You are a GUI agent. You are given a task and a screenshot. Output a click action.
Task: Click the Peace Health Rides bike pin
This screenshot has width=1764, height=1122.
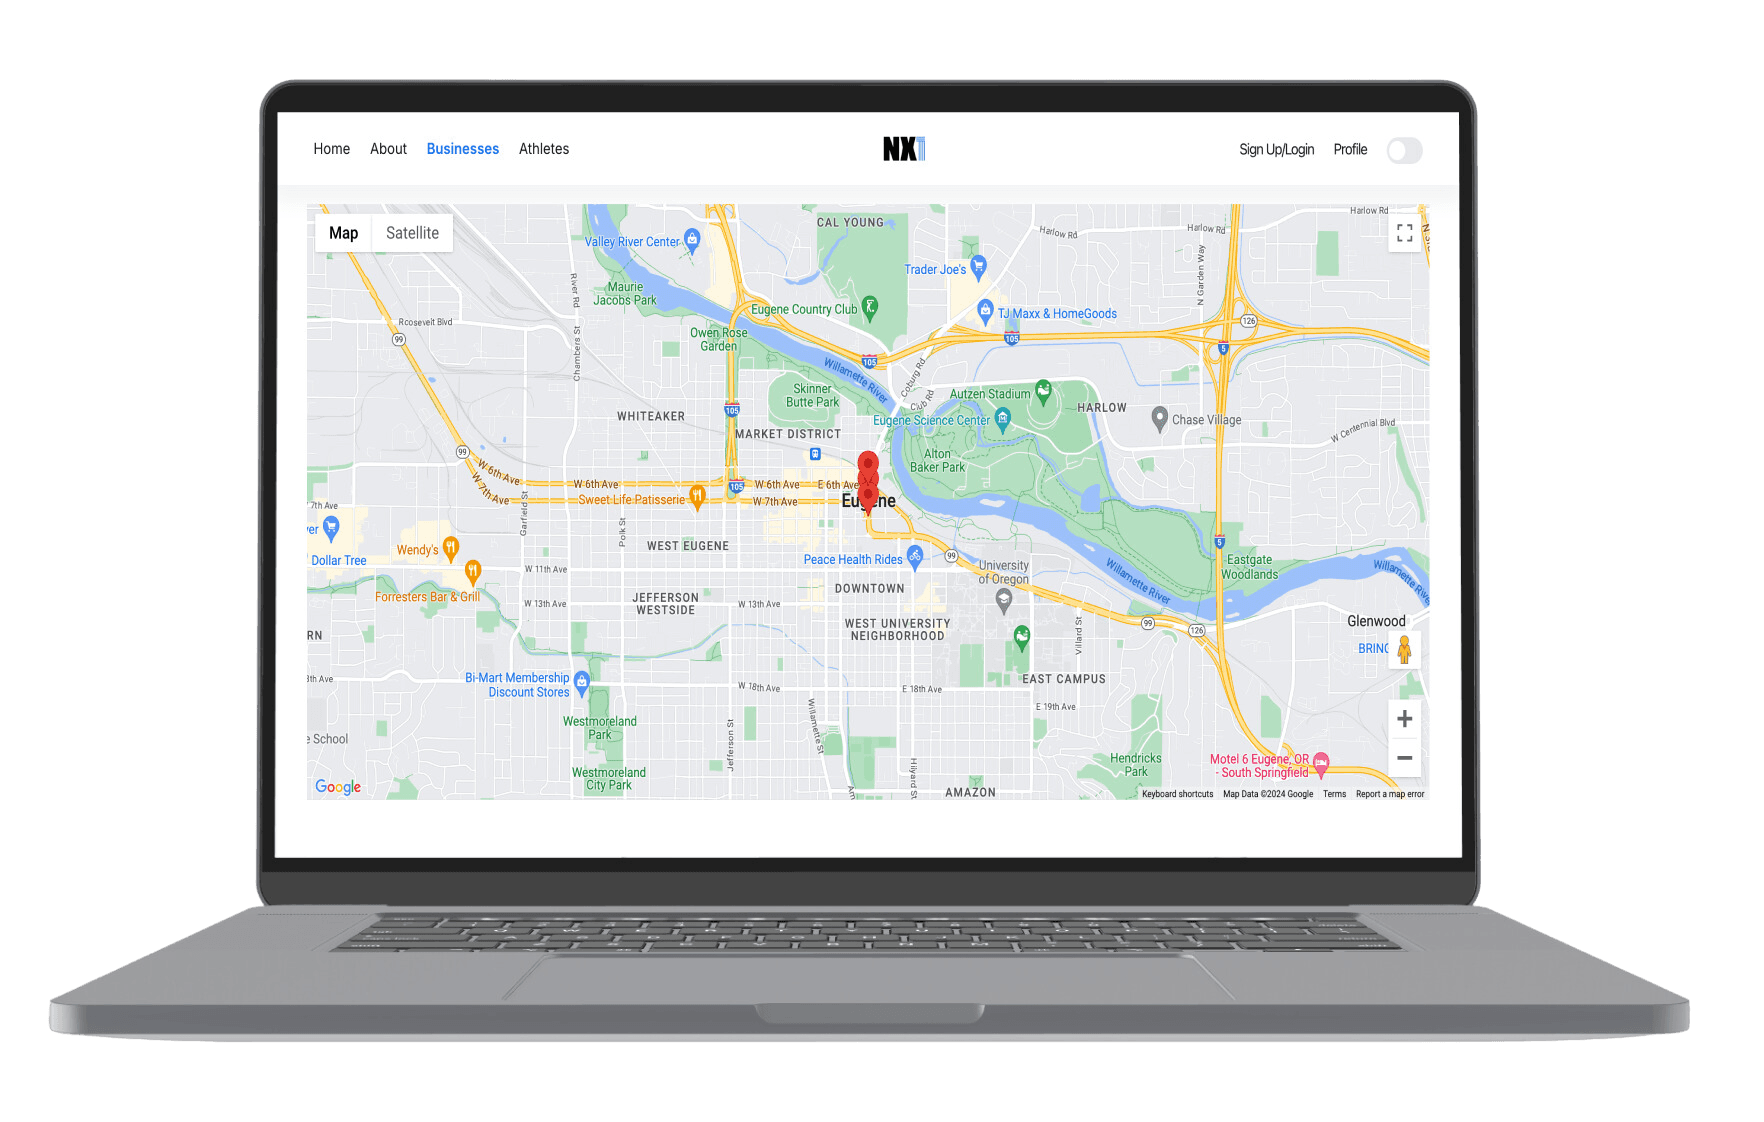click(x=914, y=557)
